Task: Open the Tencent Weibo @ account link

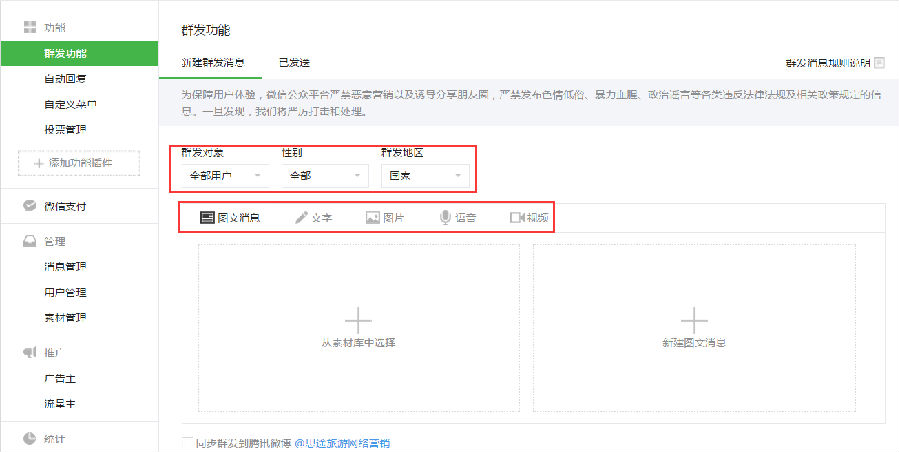Action: point(341,442)
